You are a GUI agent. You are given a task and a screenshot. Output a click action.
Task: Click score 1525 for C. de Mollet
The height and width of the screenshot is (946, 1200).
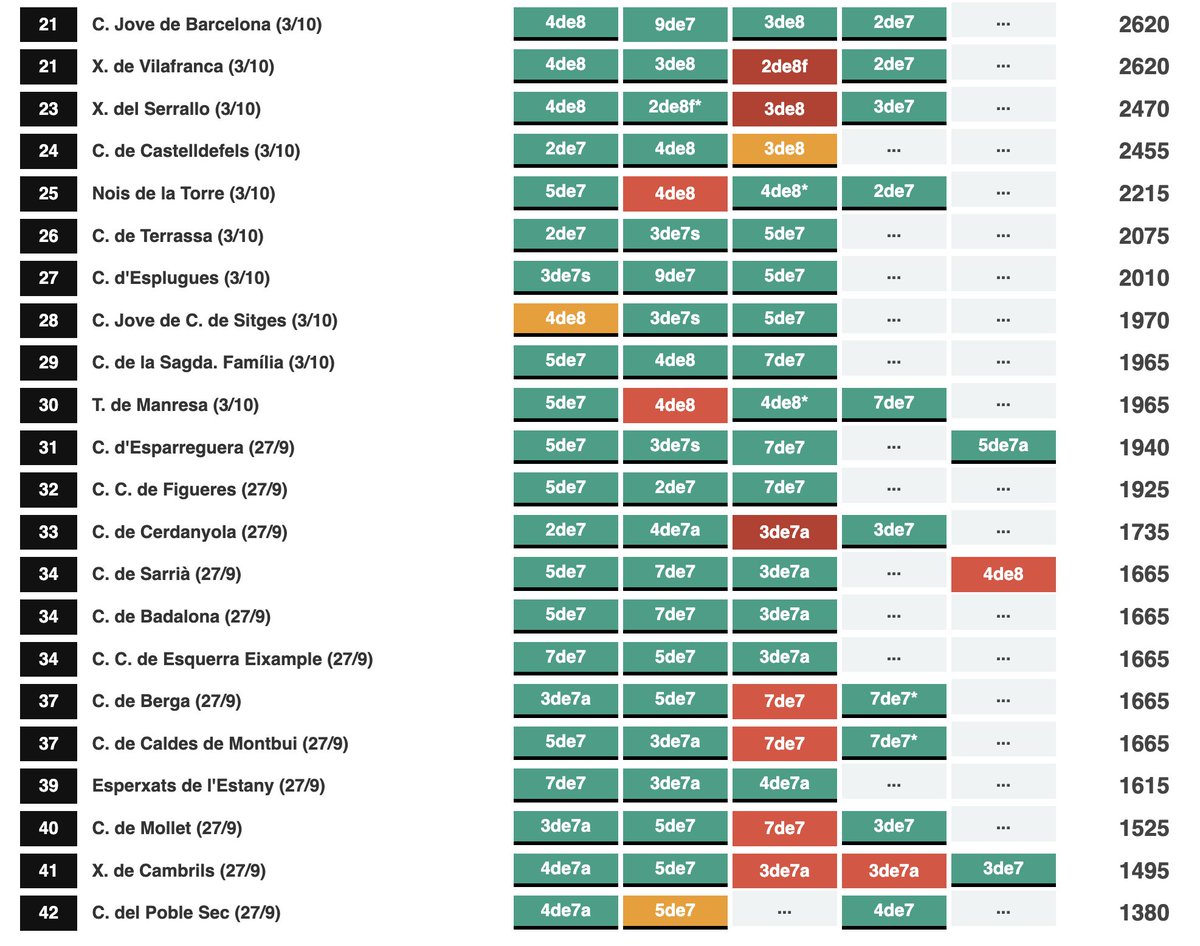click(x=1144, y=828)
